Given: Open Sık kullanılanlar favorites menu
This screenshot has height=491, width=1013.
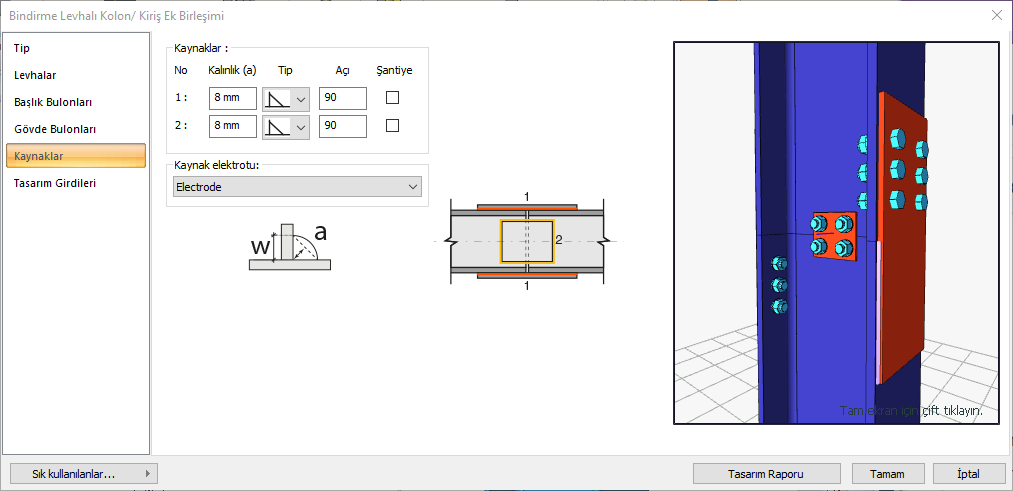Looking at the screenshot, I should (x=83, y=474).
